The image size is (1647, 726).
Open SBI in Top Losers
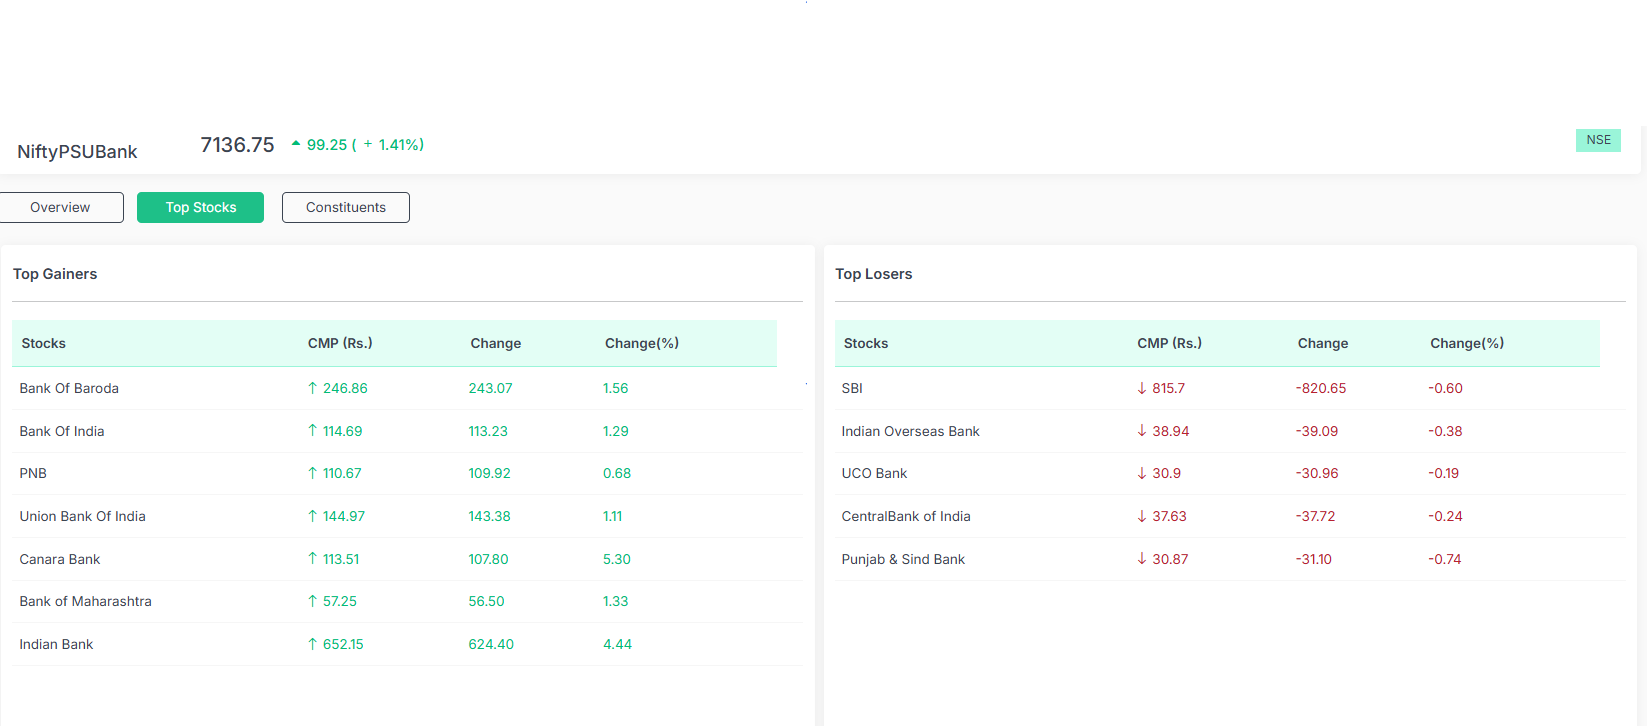point(852,389)
